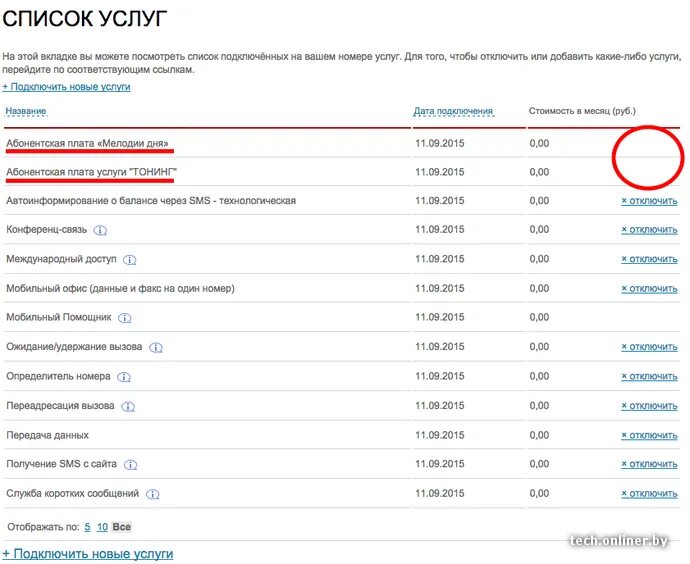
Task: Click отключить for Получение SMS с сайта
Action: (x=649, y=464)
